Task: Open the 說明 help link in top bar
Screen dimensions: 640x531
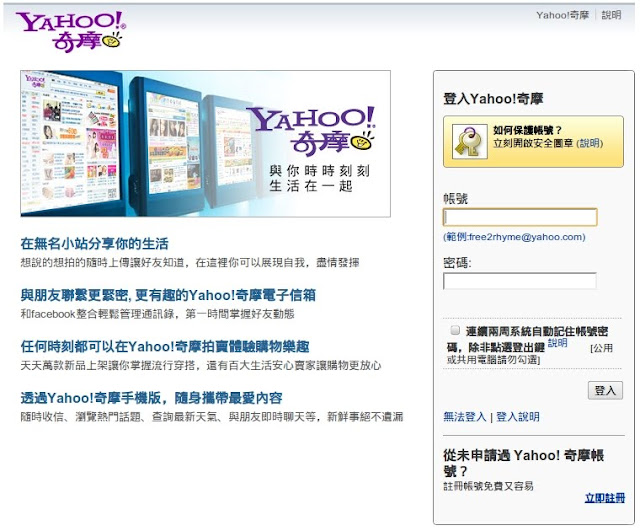Action: [611, 15]
